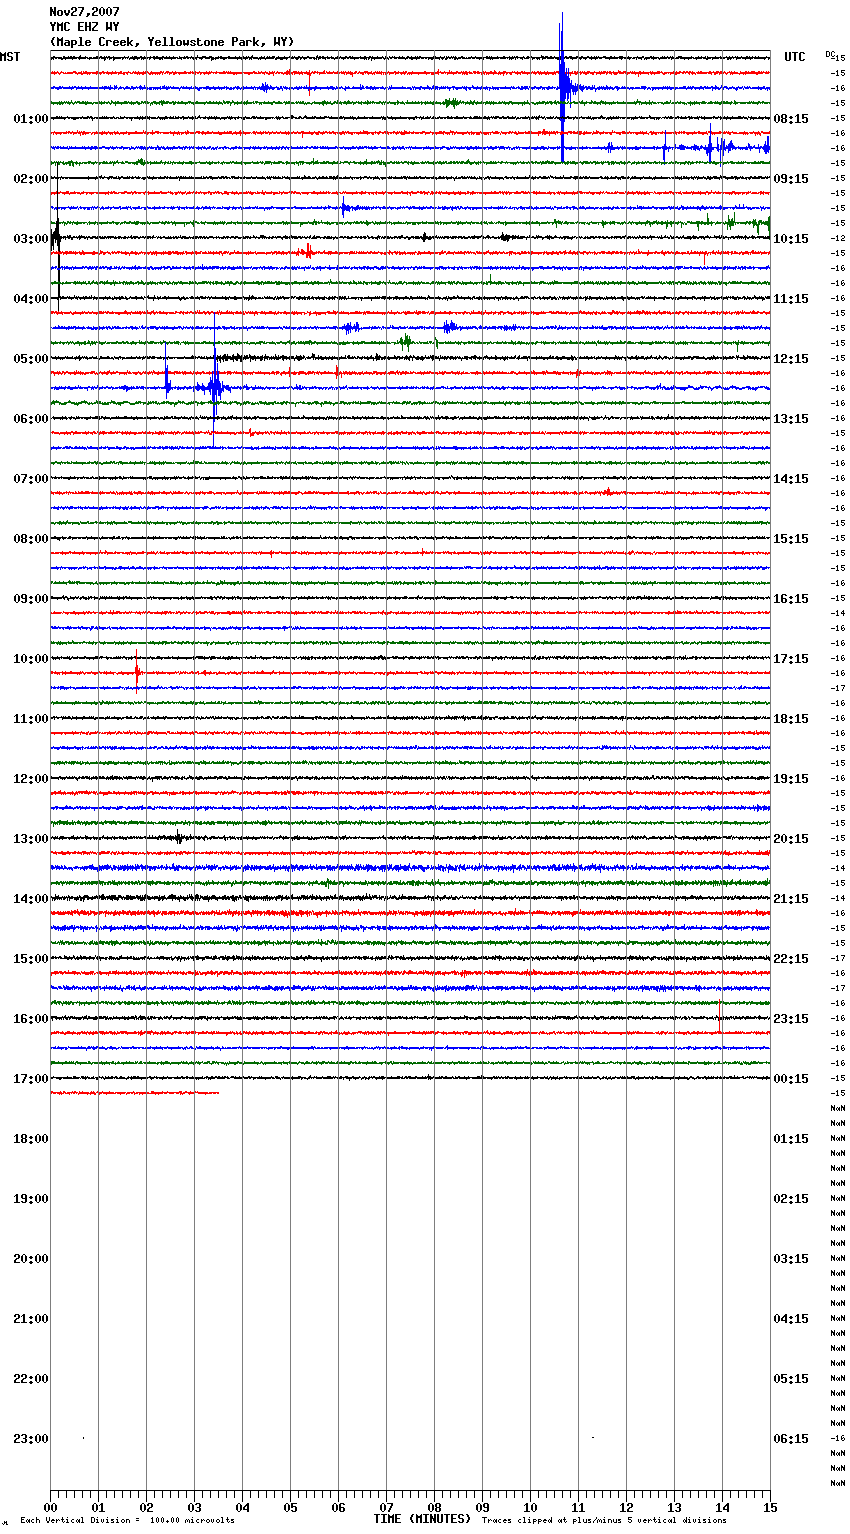Image resolution: width=850 pixels, height=1534 pixels.
Task: Select minute 08 on the bottom axis
Action: [434, 1507]
